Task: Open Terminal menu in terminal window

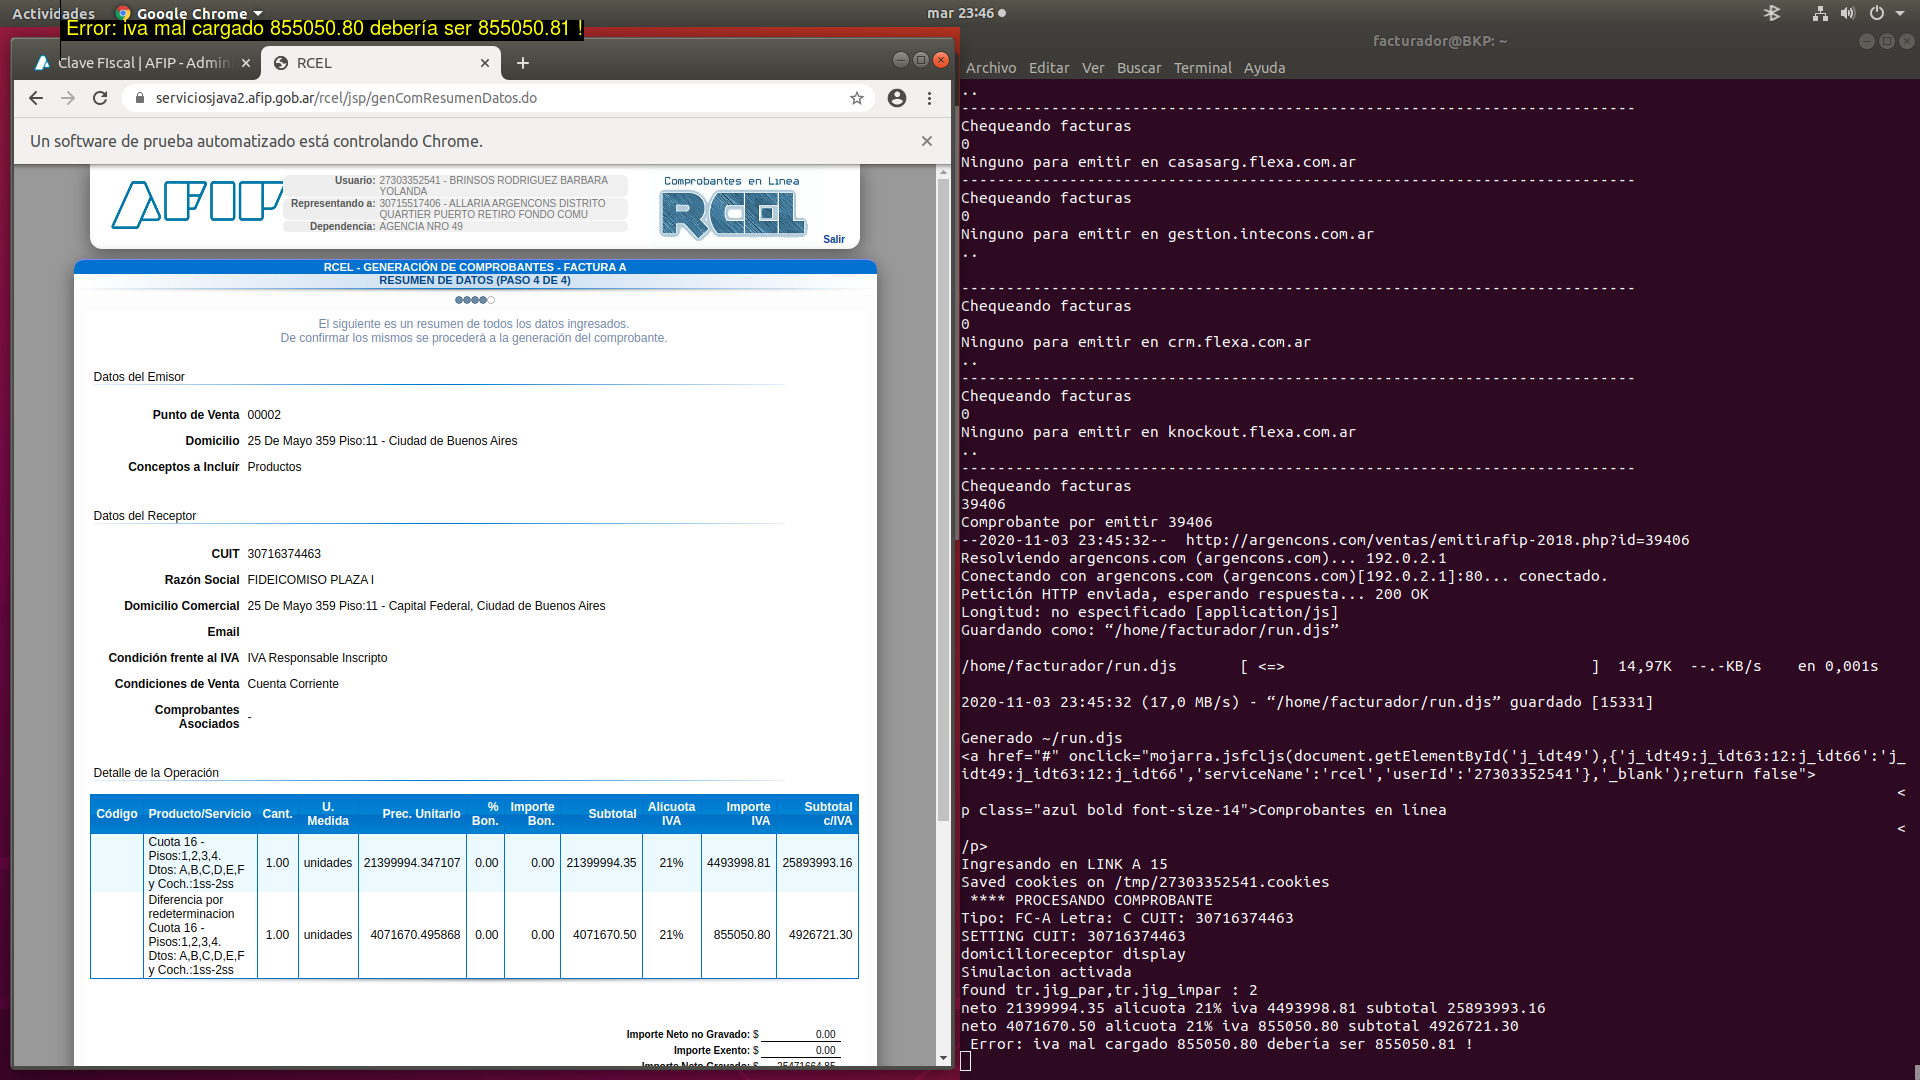Action: pos(1203,68)
